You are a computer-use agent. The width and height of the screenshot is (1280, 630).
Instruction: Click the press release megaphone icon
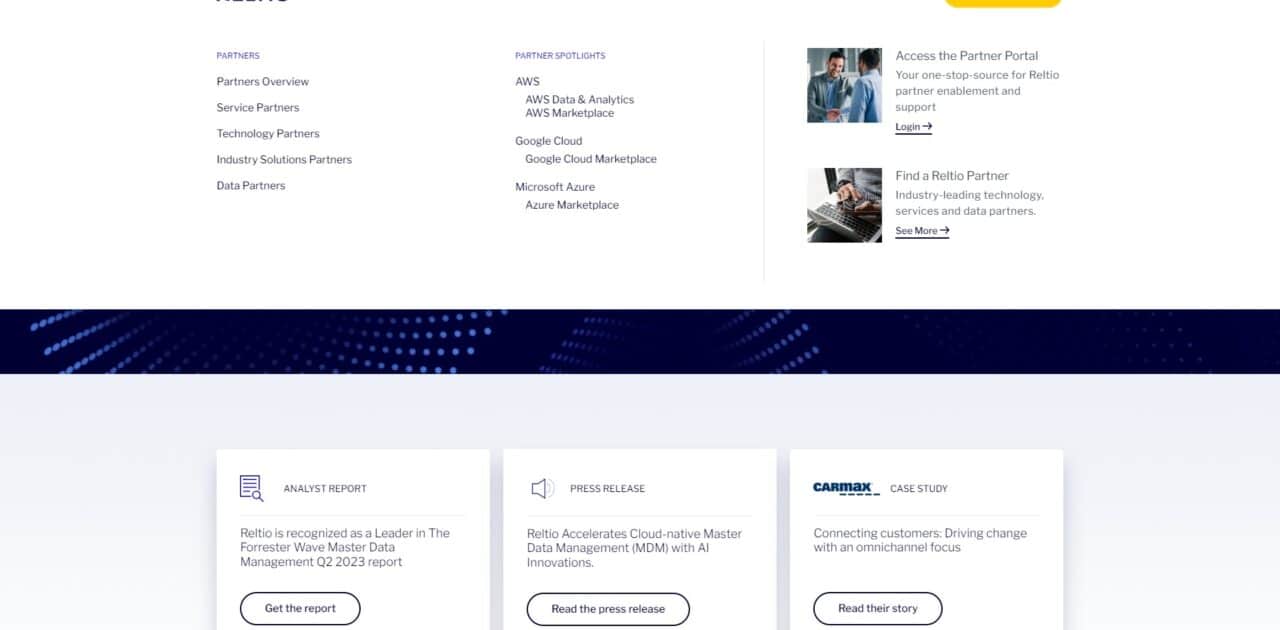tap(541, 488)
